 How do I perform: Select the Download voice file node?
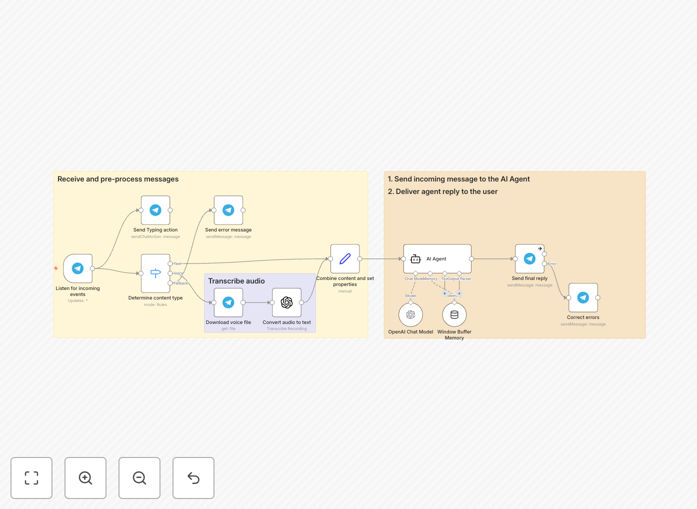[228, 302]
